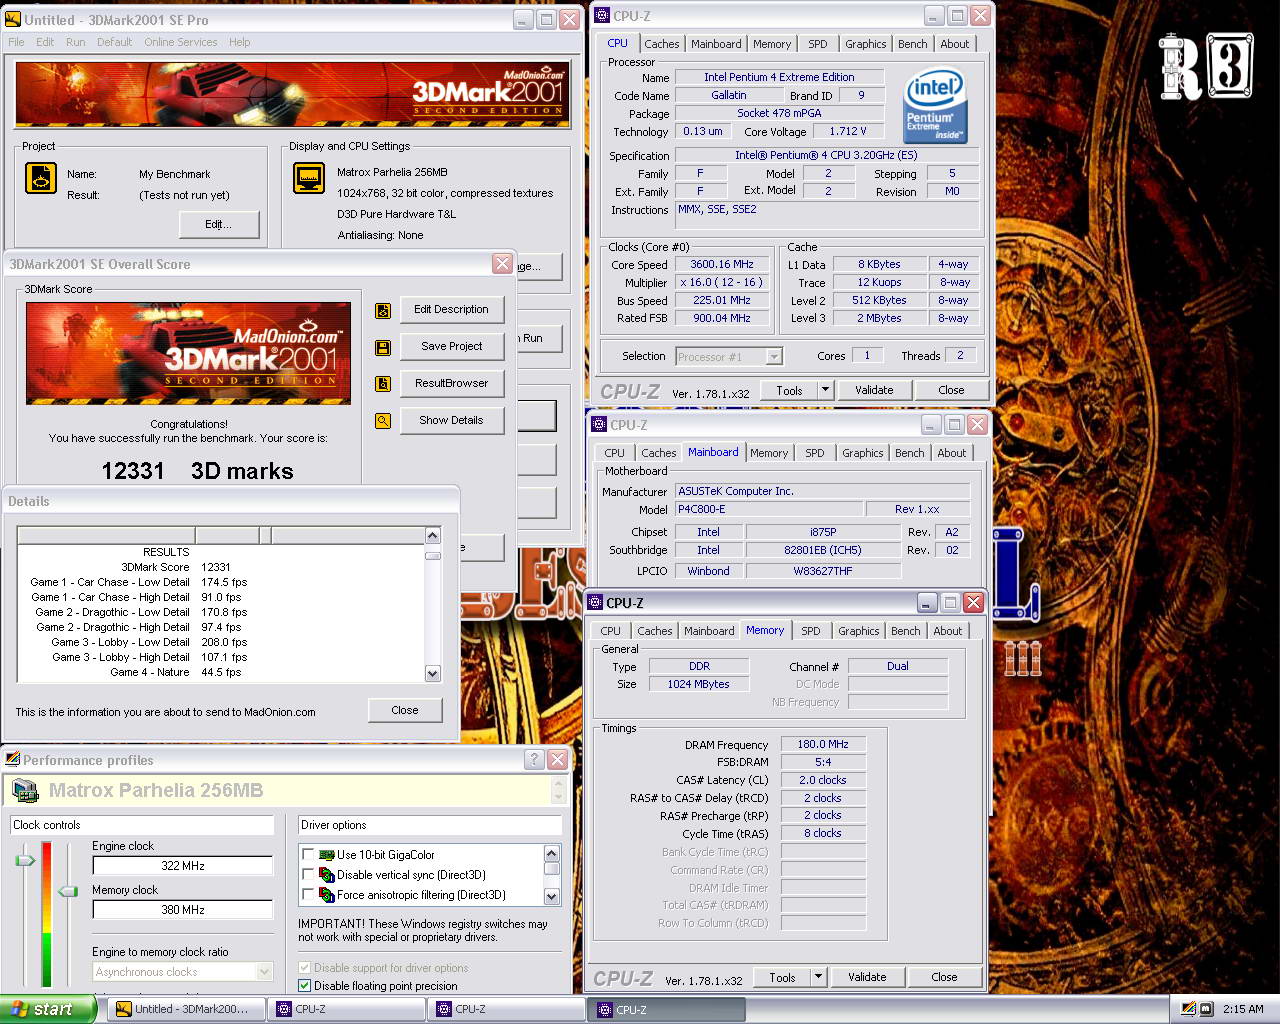Open the second CPU-Z taskbar button
This screenshot has height=1024, width=1280.
pos(507,1009)
